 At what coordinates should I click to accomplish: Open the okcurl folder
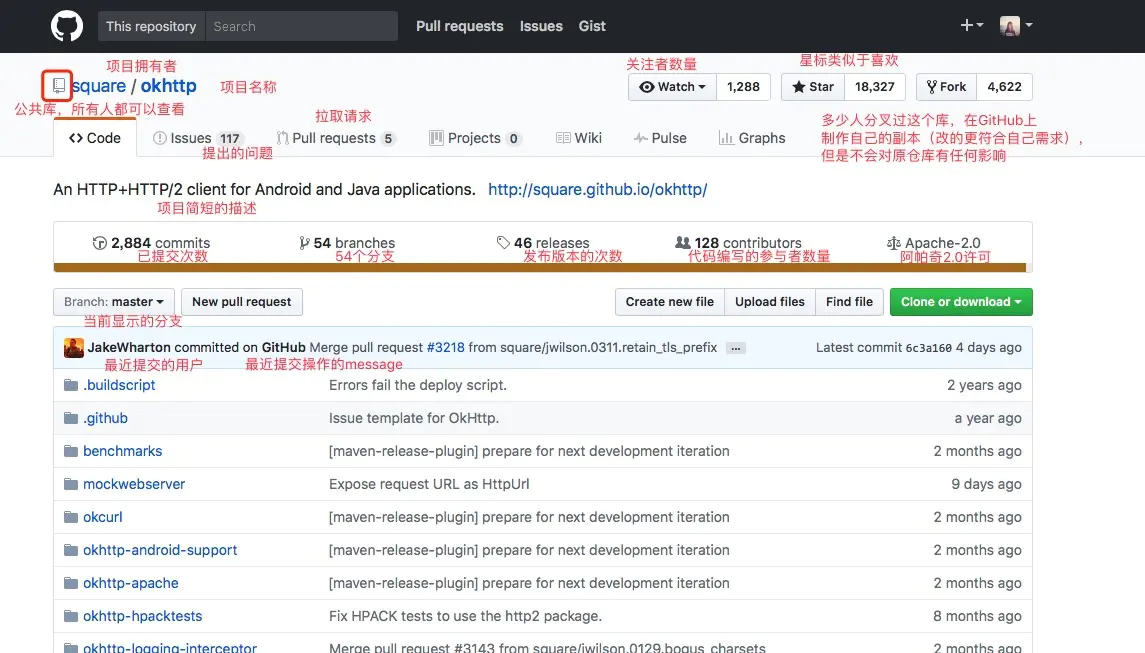tap(103, 516)
